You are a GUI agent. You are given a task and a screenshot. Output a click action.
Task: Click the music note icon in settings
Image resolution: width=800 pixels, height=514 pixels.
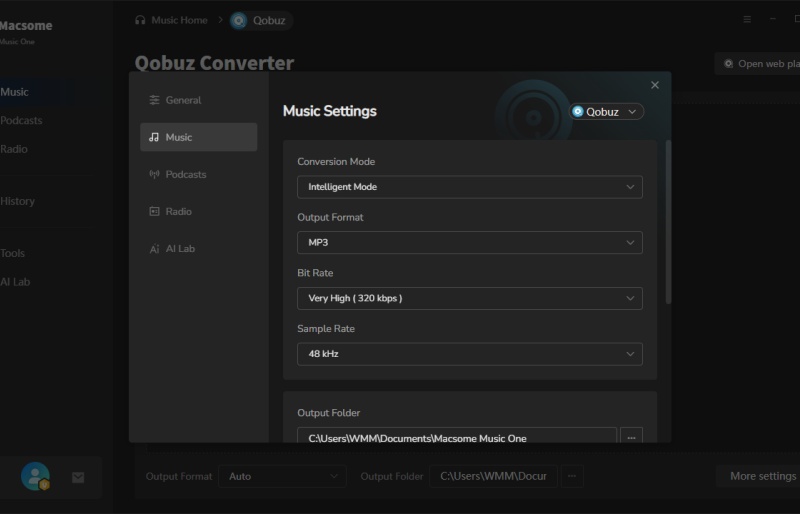coord(154,137)
